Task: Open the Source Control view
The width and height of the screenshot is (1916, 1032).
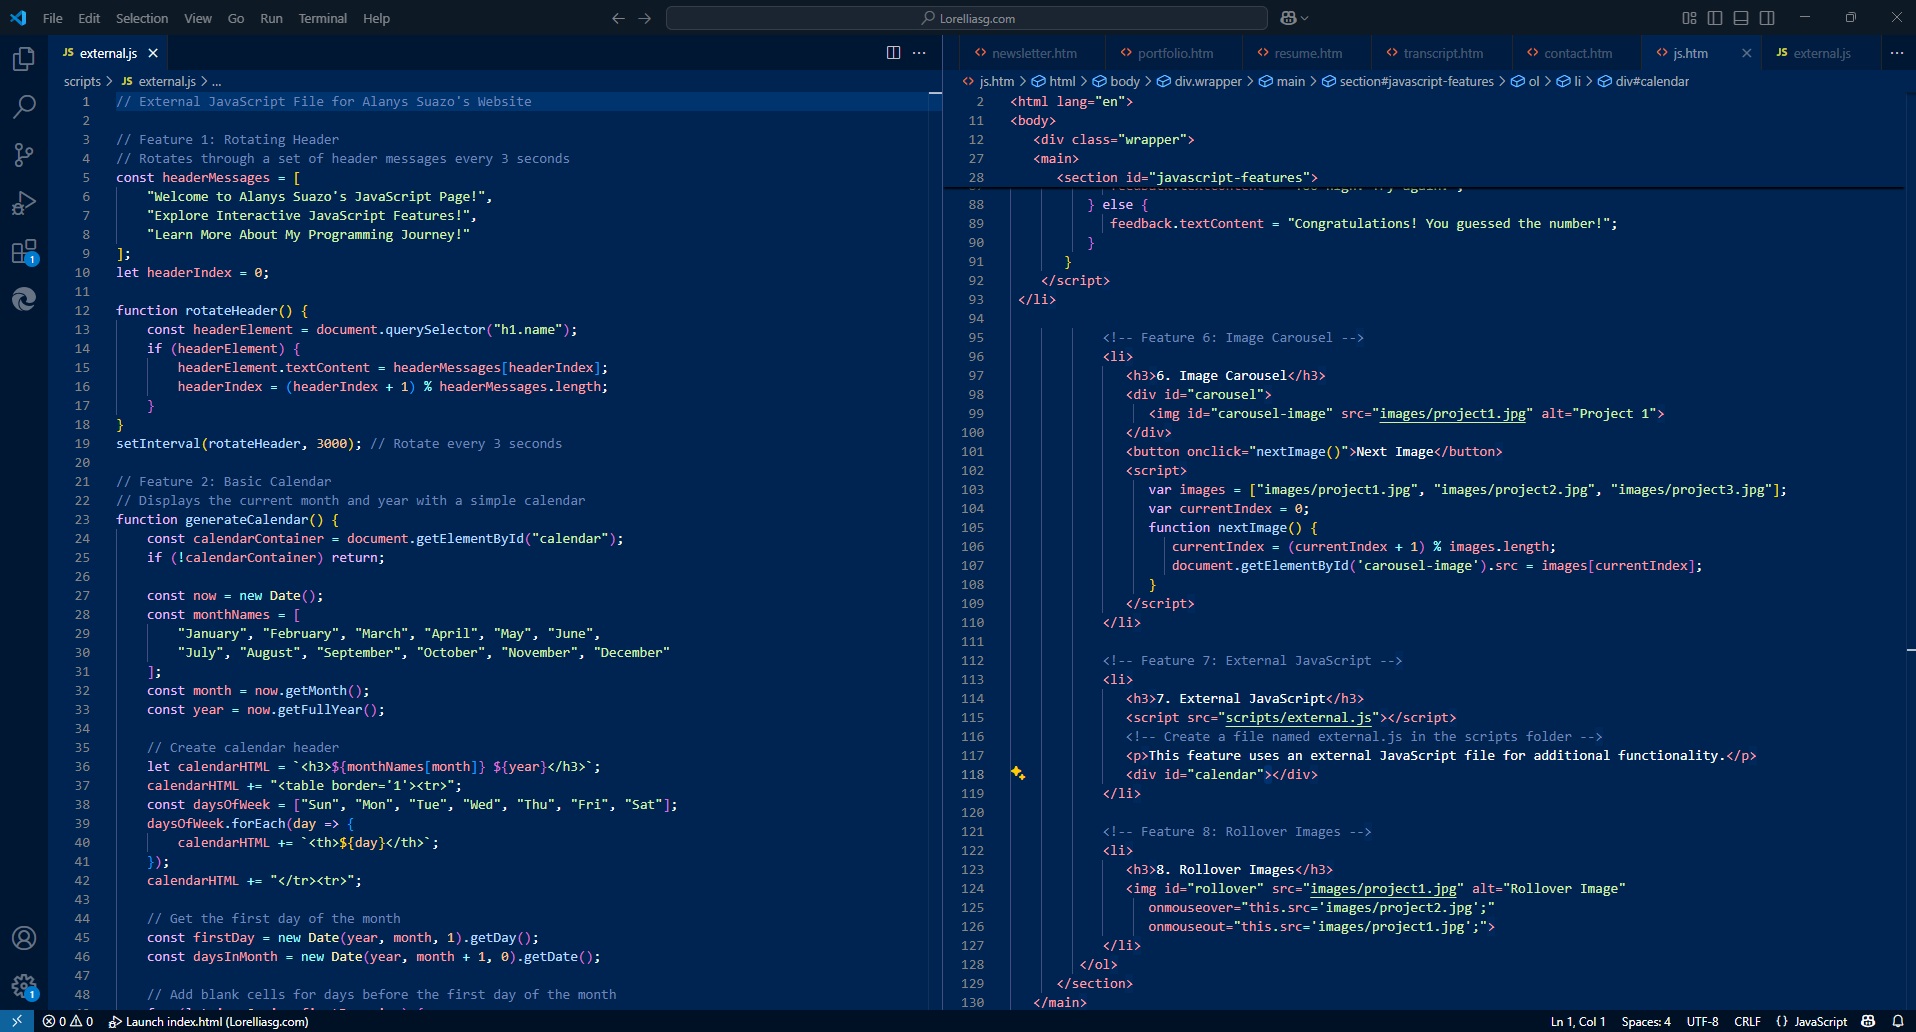Action: pyautogui.click(x=24, y=154)
